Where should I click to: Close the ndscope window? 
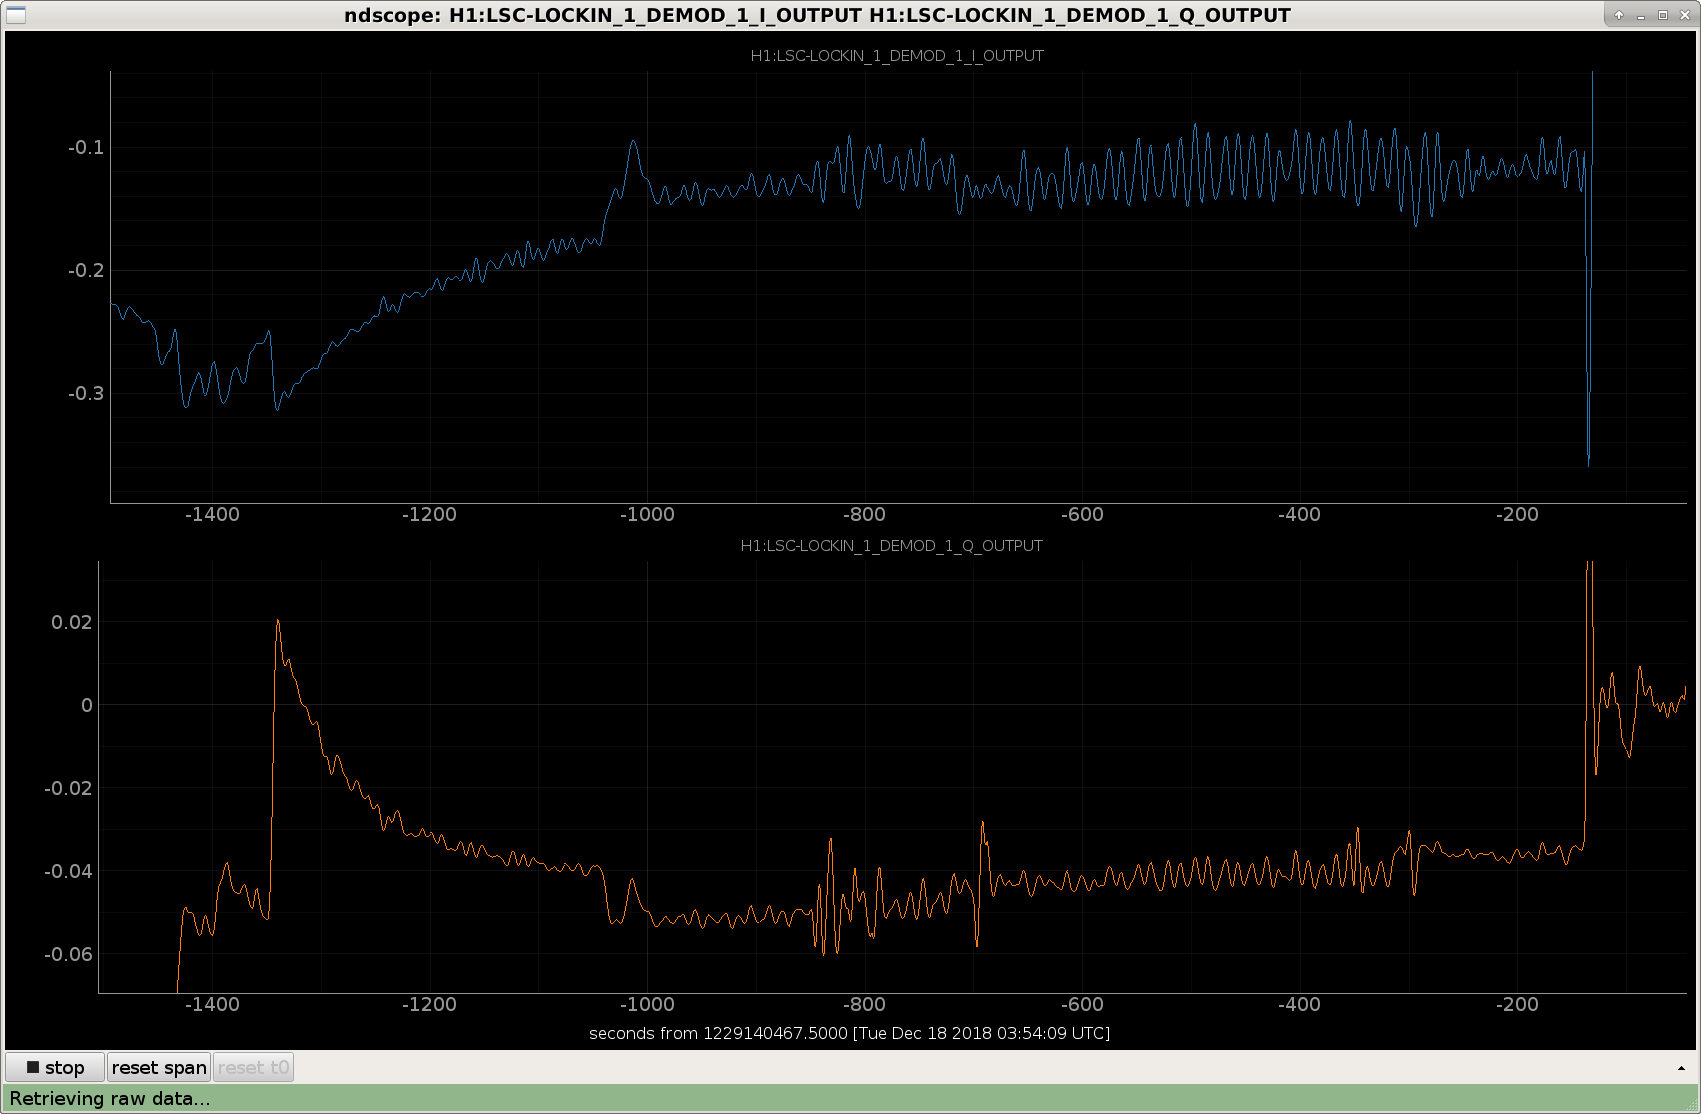pos(1685,15)
